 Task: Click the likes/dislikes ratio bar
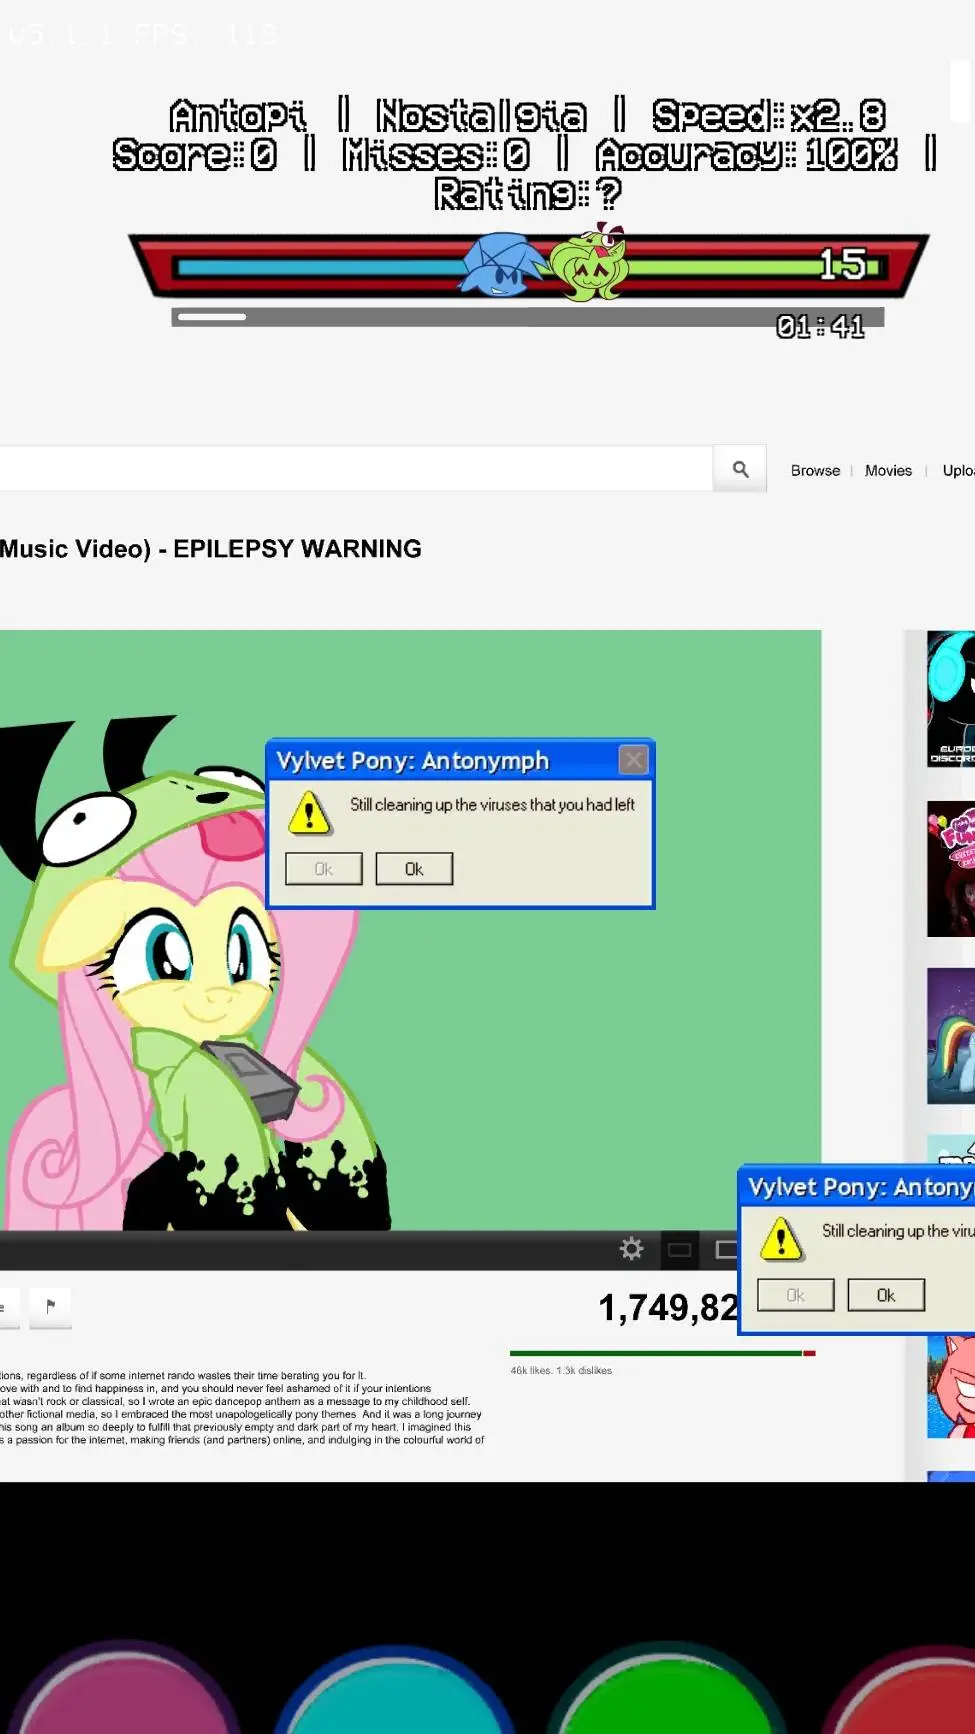click(x=662, y=1353)
